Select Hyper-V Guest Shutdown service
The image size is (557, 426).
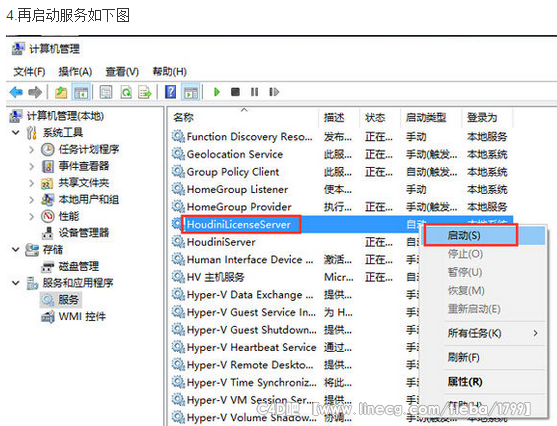pyautogui.click(x=252, y=330)
